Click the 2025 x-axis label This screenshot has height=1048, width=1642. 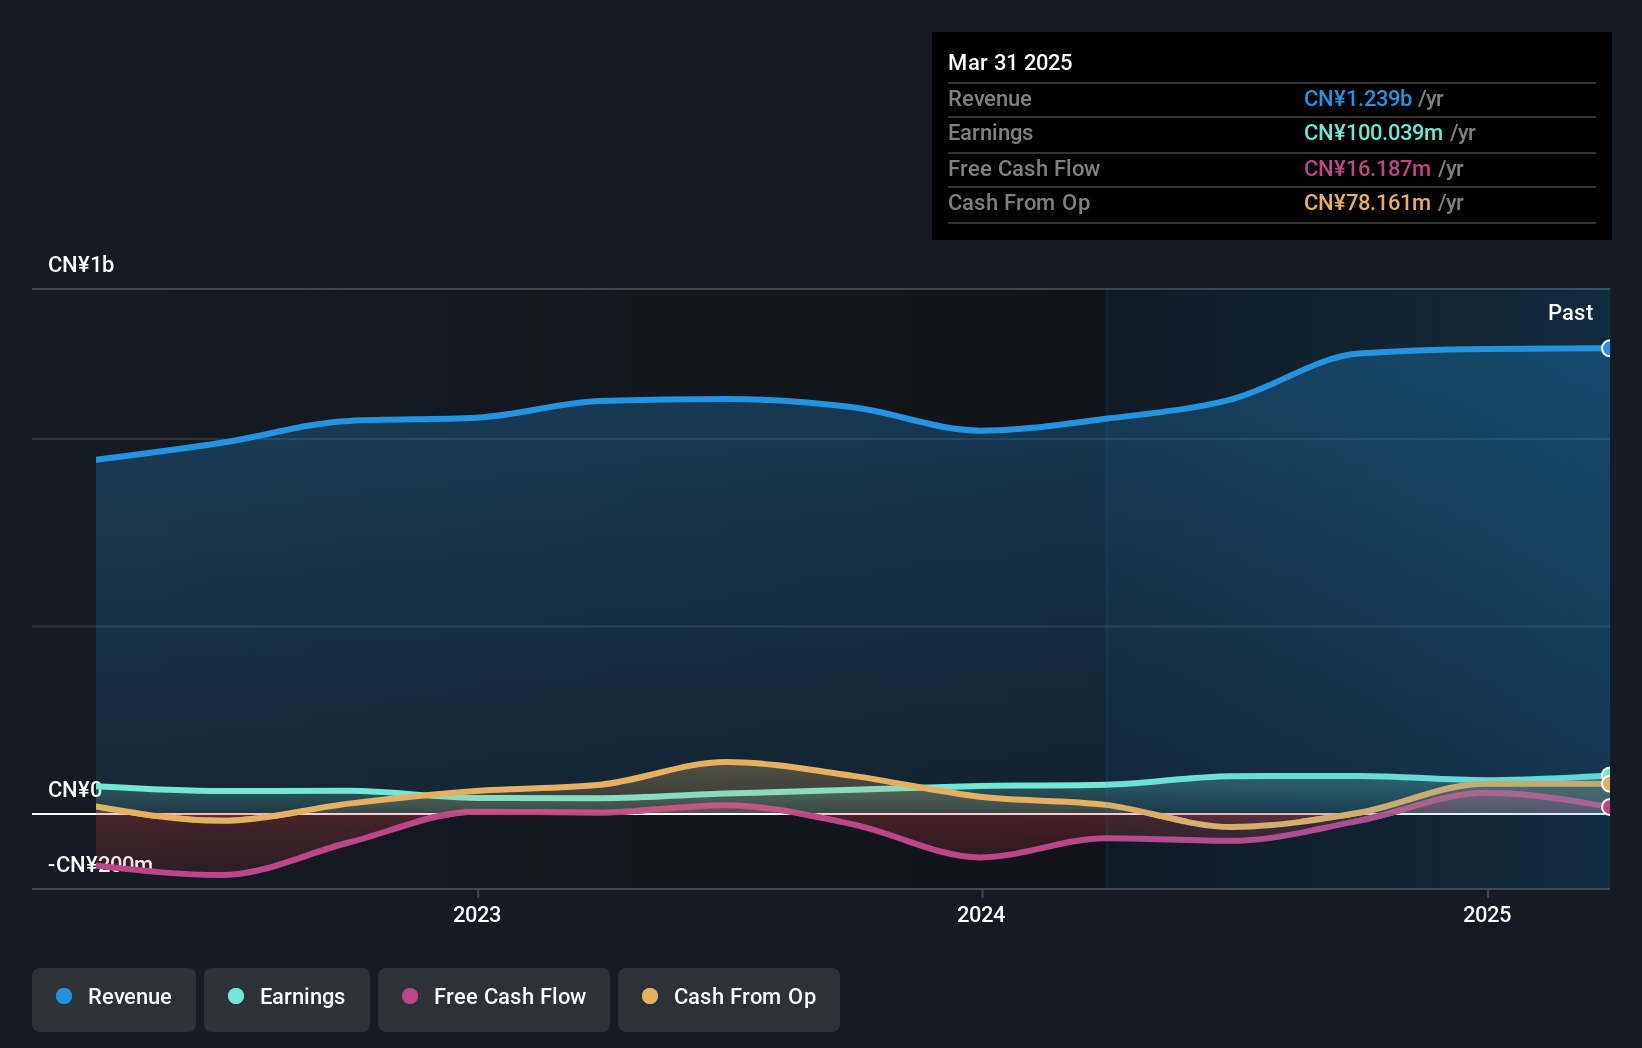tap(1487, 914)
